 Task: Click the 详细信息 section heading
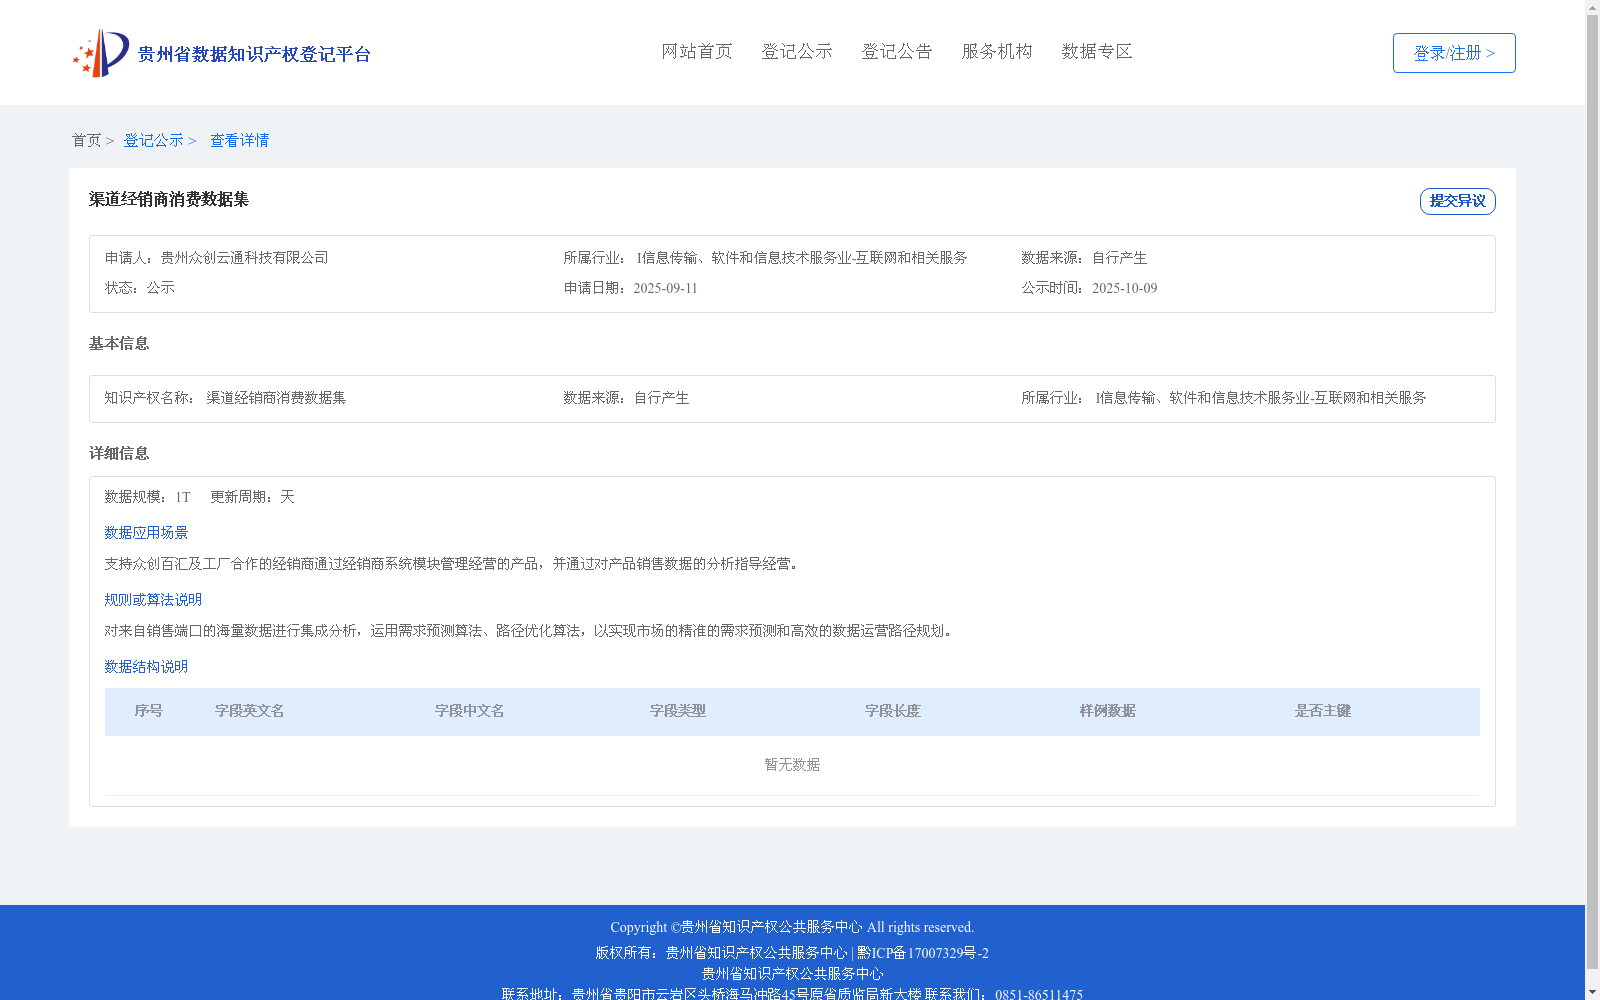[119, 454]
